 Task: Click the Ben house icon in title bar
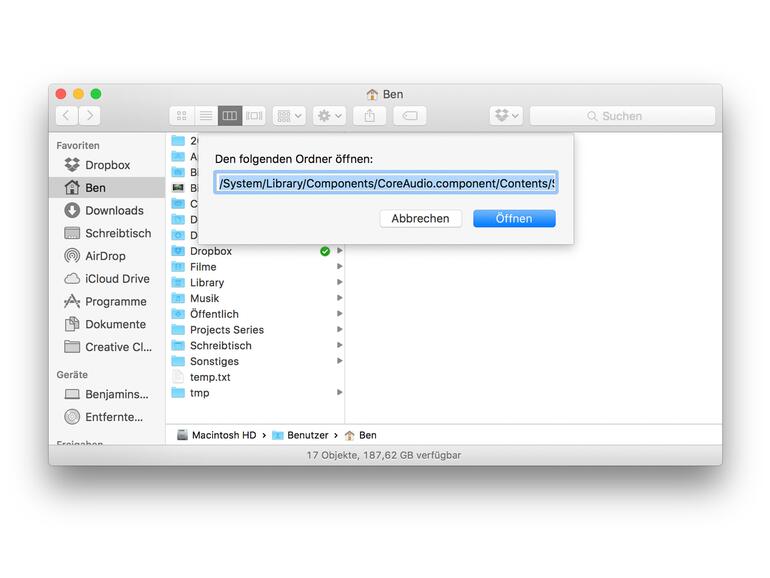coord(372,94)
